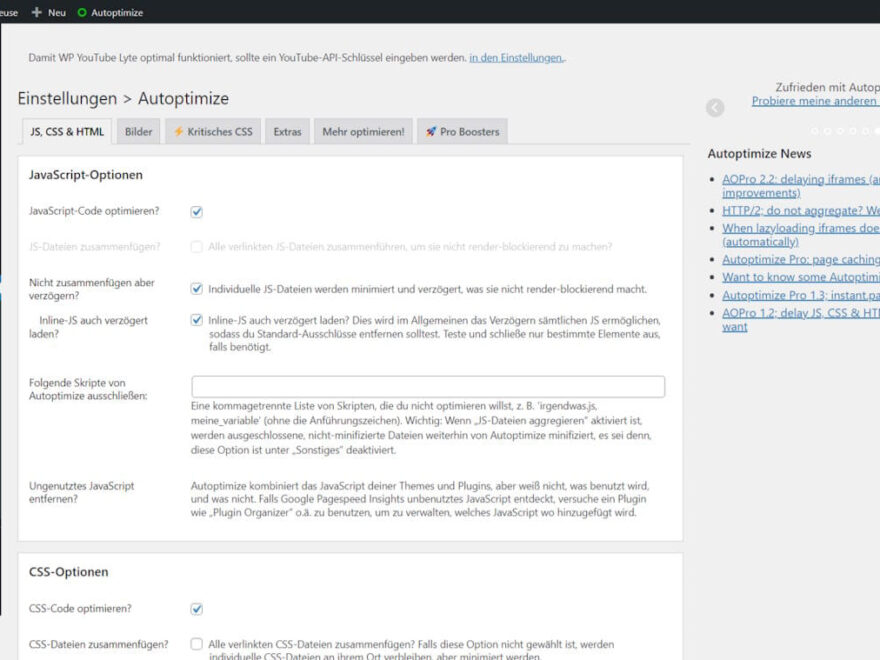880x660 pixels.
Task: Follow the "in den Einstellungen" link
Action: [516, 58]
